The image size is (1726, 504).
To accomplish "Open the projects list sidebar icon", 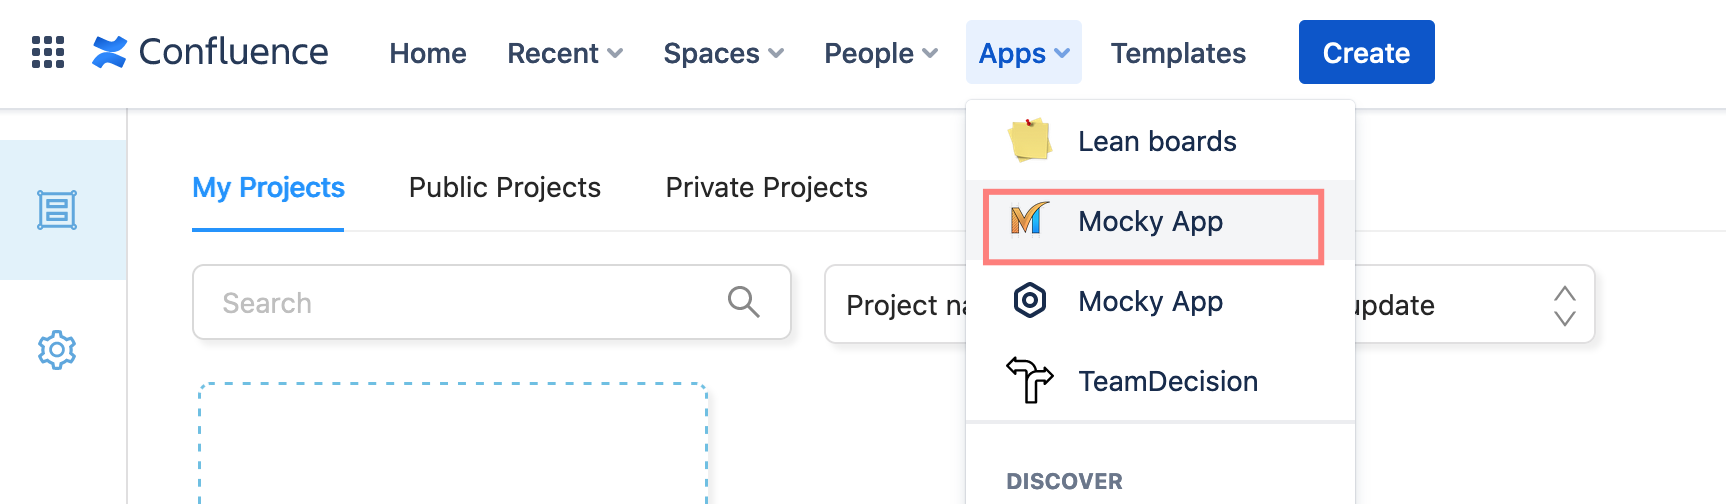I will (x=57, y=210).
